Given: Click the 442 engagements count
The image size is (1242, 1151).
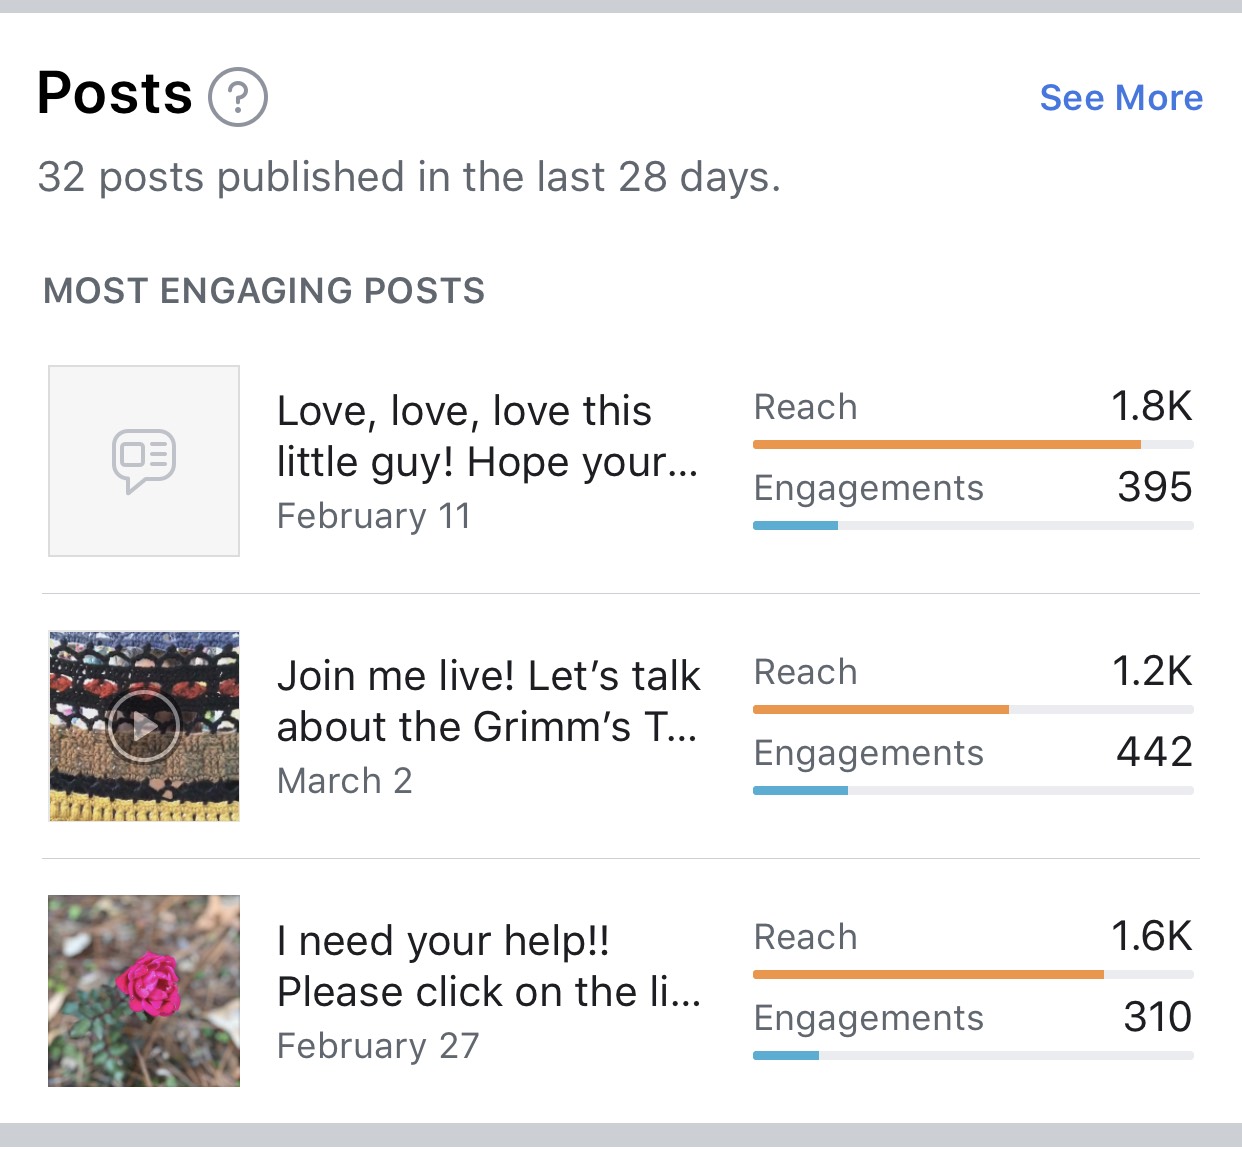Looking at the screenshot, I should coord(1155,752).
